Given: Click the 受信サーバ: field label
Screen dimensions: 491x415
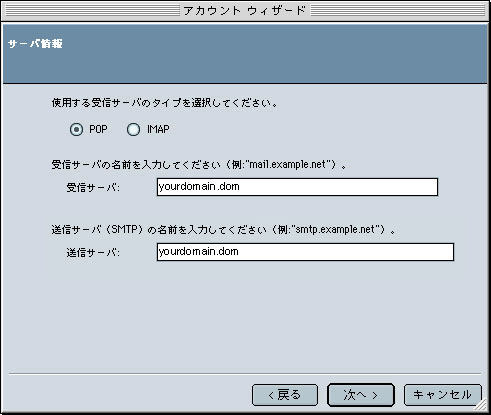Looking at the screenshot, I should 93,187.
